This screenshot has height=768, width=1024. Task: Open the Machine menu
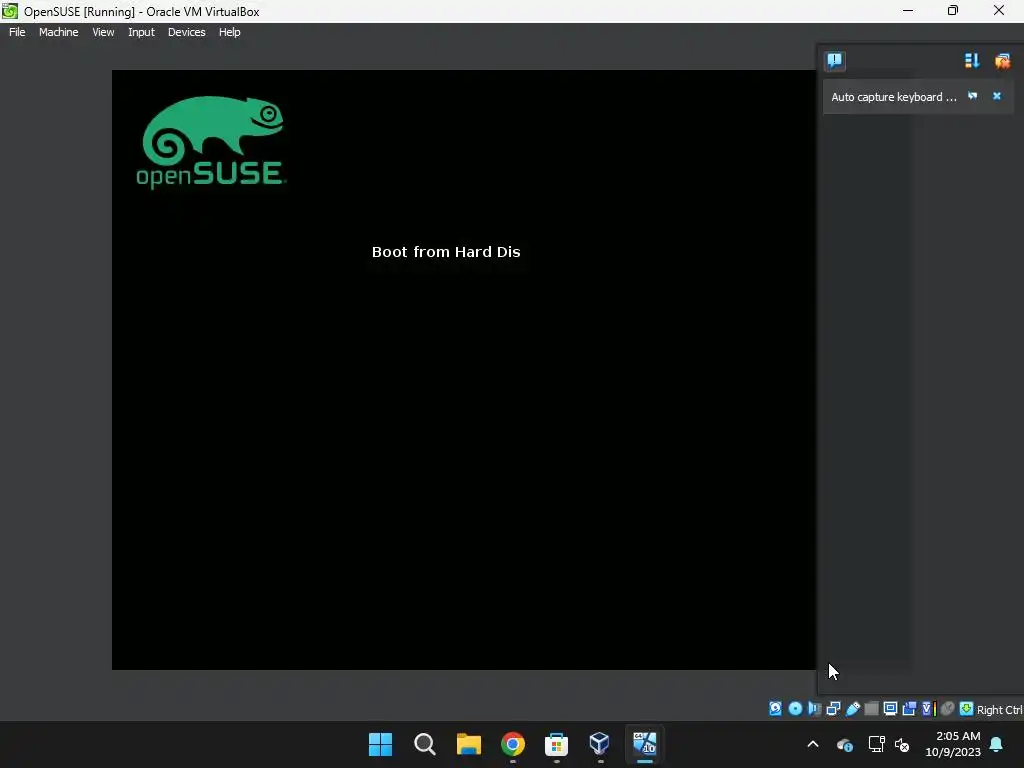click(59, 32)
